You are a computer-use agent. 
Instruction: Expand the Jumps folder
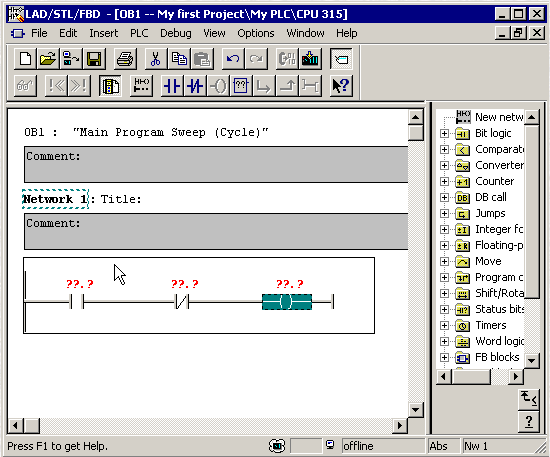[444, 214]
